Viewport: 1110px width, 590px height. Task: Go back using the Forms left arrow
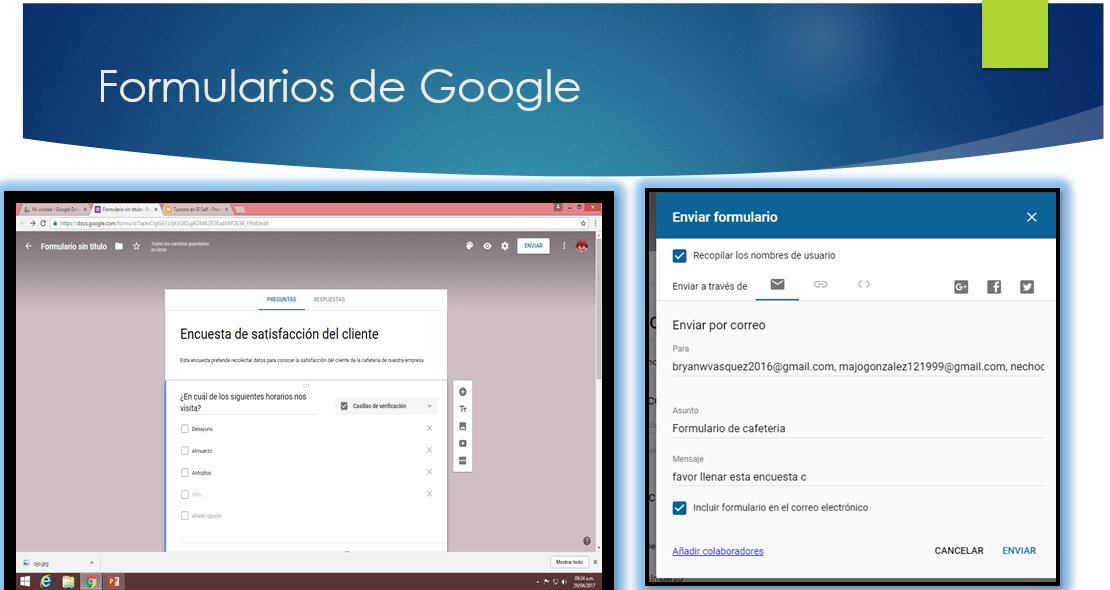point(28,246)
